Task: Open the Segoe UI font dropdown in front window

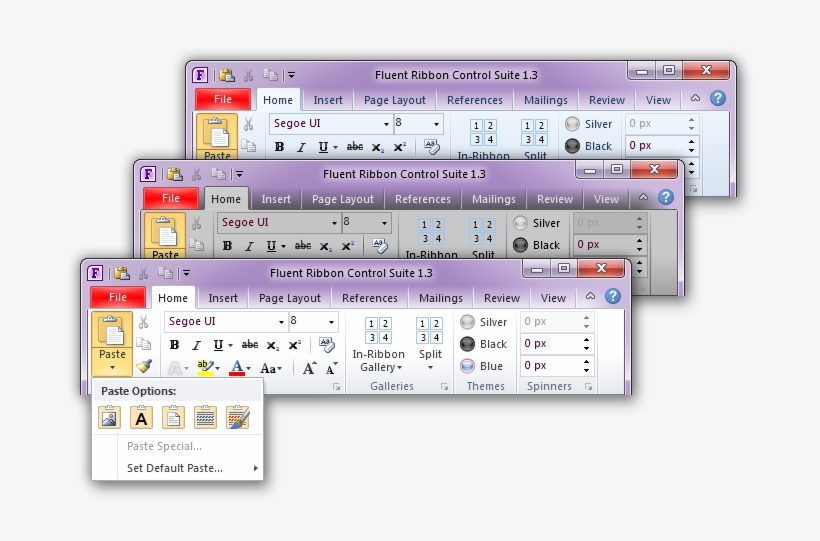Action: coord(281,322)
